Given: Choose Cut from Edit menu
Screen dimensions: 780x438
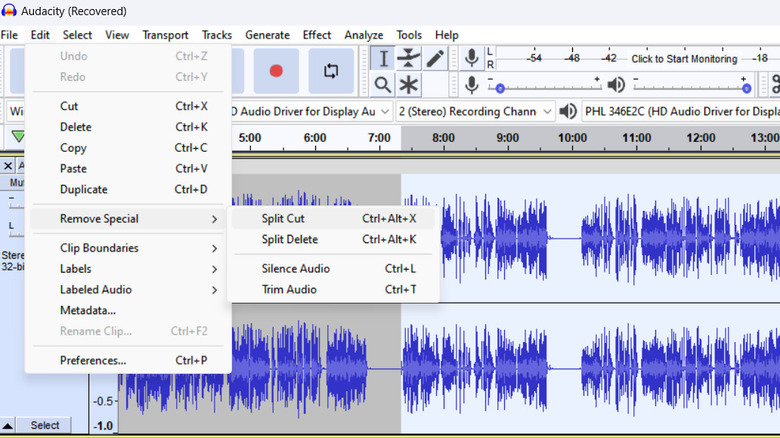Looking at the screenshot, I should click(128, 106).
